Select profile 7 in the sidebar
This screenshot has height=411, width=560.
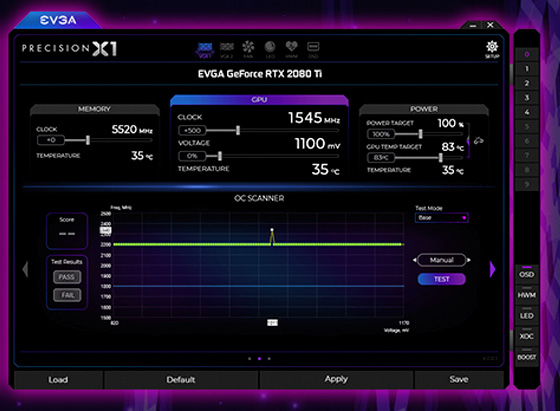pyautogui.click(x=527, y=155)
